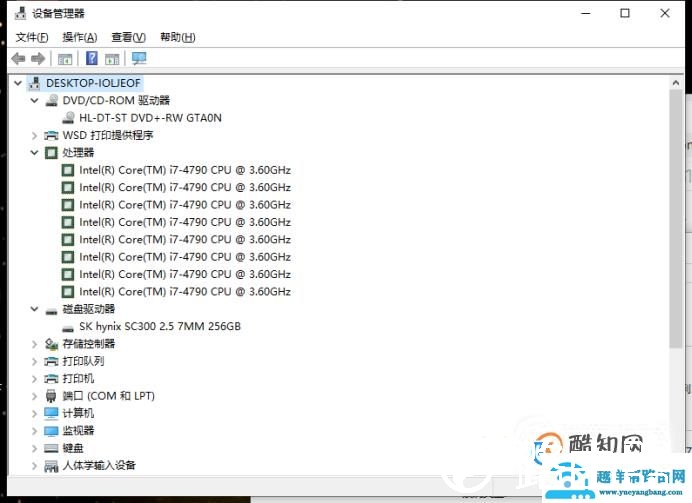692x503 pixels.
Task: Expand the 键盘 node
Action: coord(34,448)
